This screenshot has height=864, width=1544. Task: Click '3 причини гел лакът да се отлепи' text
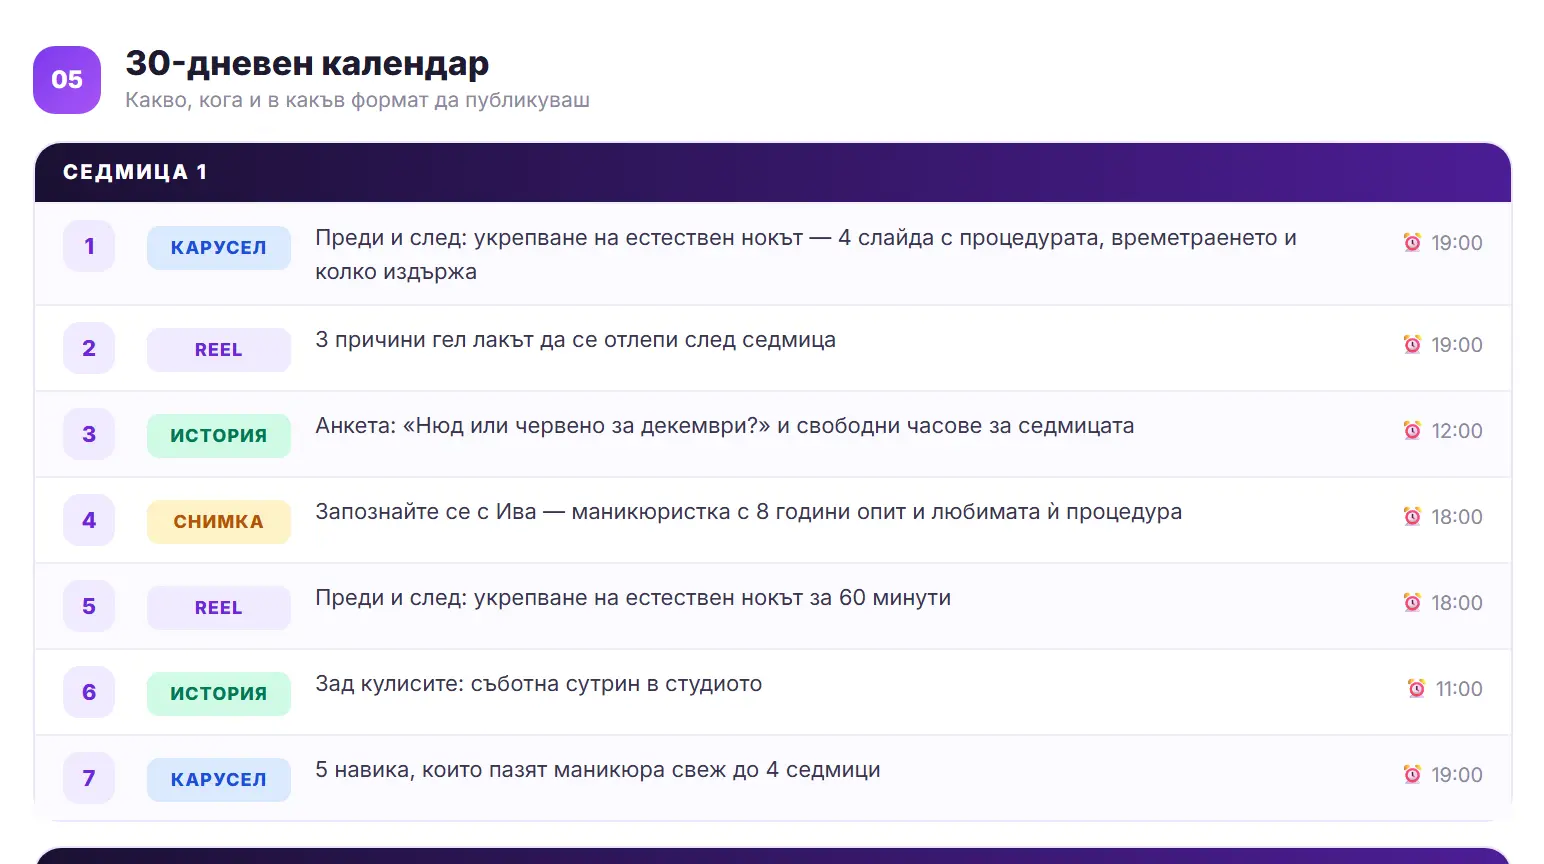[x=575, y=340]
